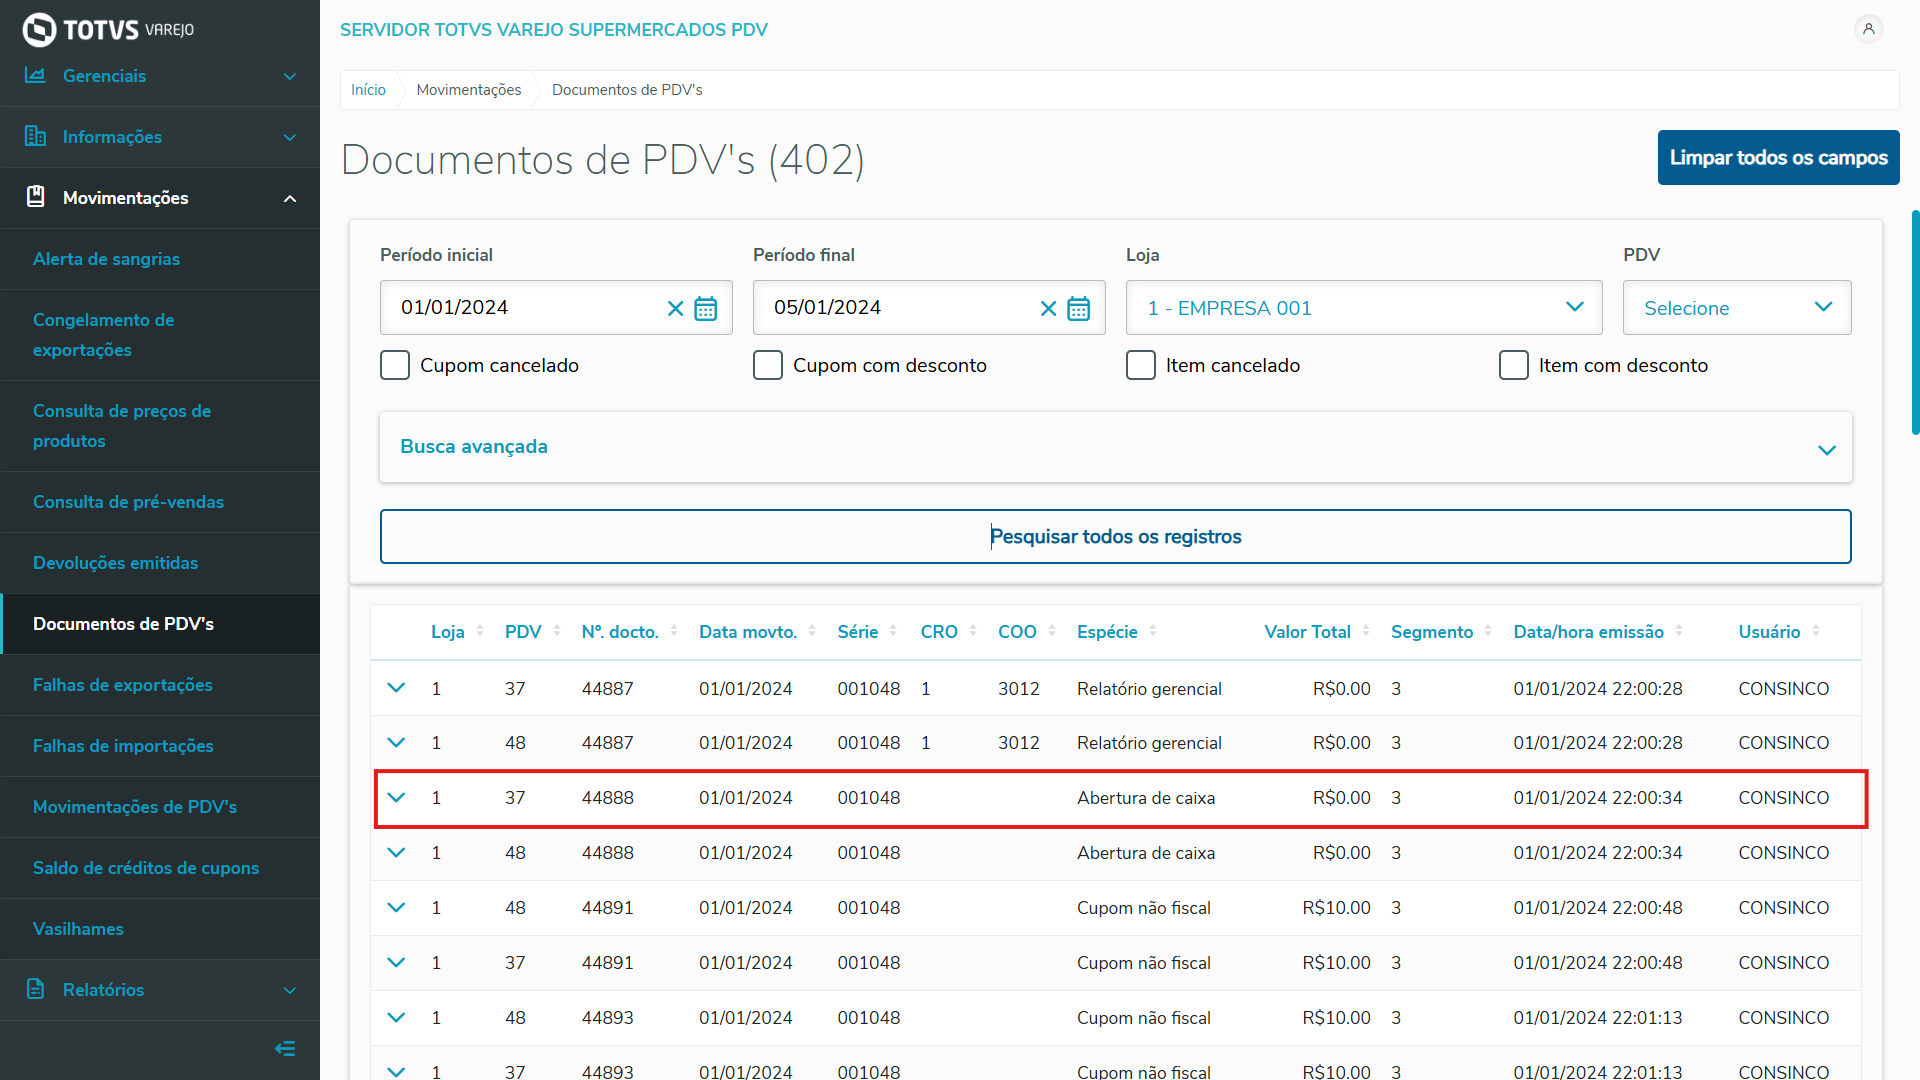
Task: Collapse sidebar using bottom arrow icon
Action: click(x=285, y=1048)
